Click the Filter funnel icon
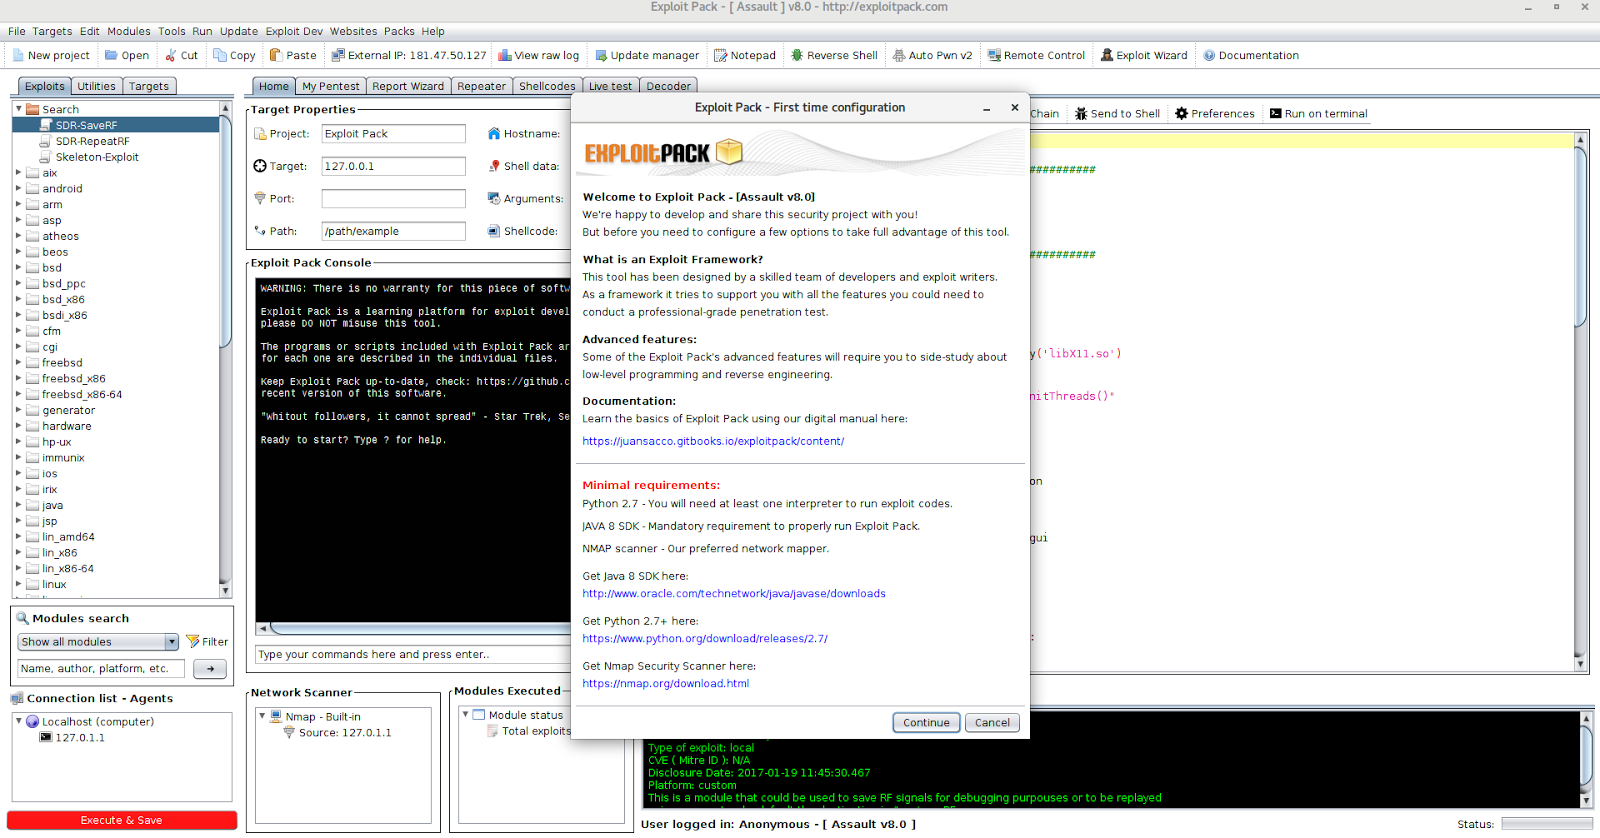Viewport: 1600px width, 838px height. pos(193,641)
